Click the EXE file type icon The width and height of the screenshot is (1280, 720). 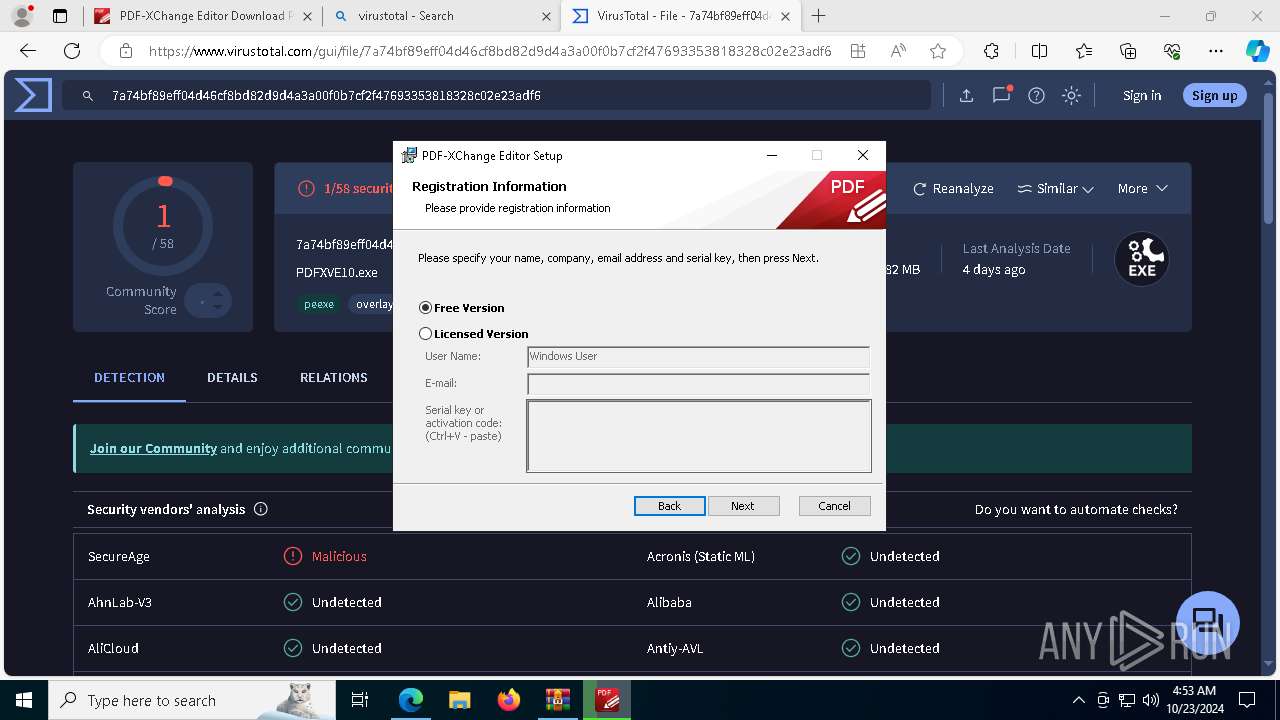[x=1142, y=259]
